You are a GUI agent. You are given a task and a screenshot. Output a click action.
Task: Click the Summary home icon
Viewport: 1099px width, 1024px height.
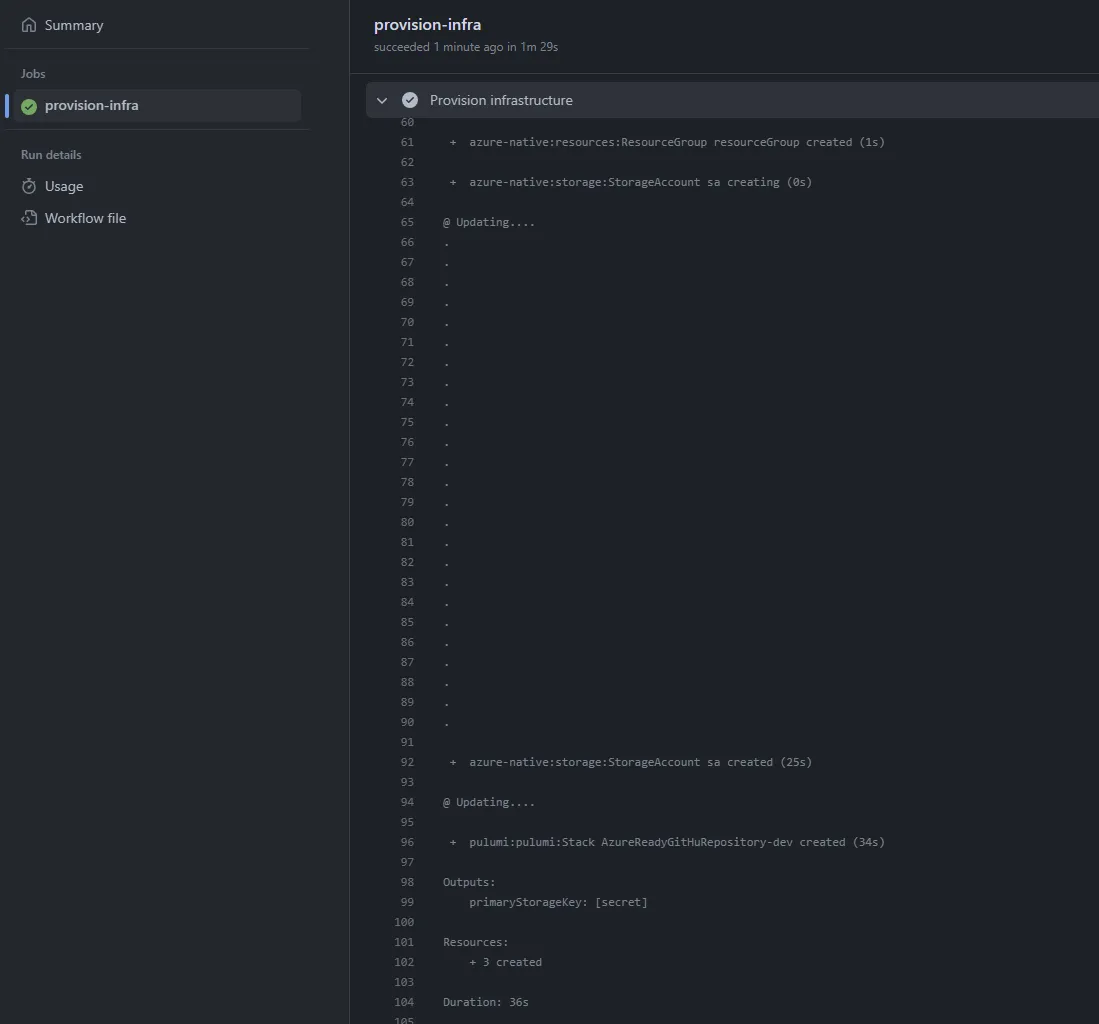[x=28, y=25]
